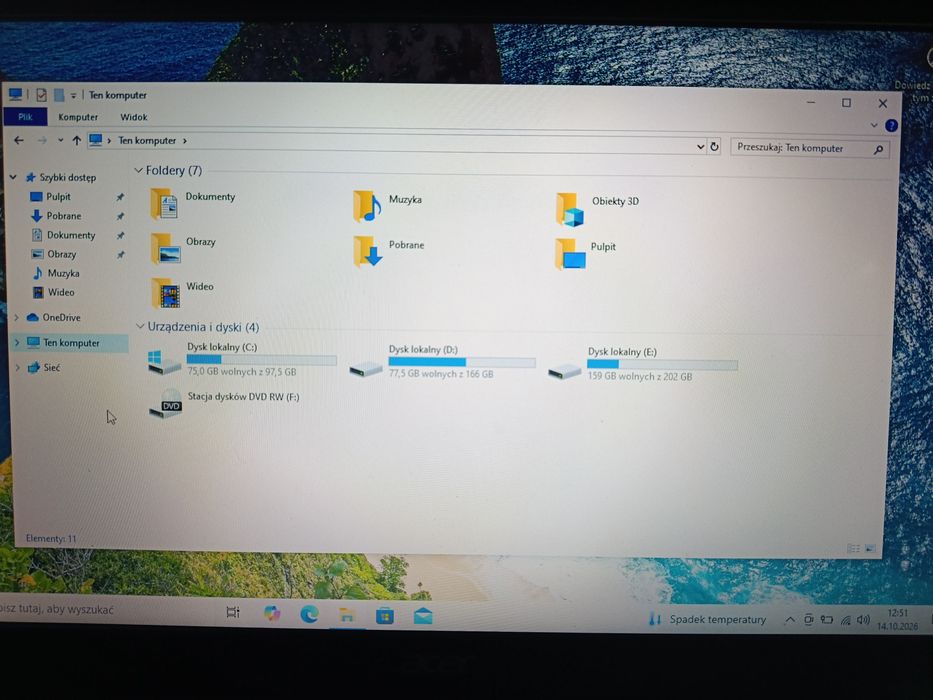933x700 pixels.
Task: Select Dysk lokalny (E:) drive icon
Action: click(565, 371)
